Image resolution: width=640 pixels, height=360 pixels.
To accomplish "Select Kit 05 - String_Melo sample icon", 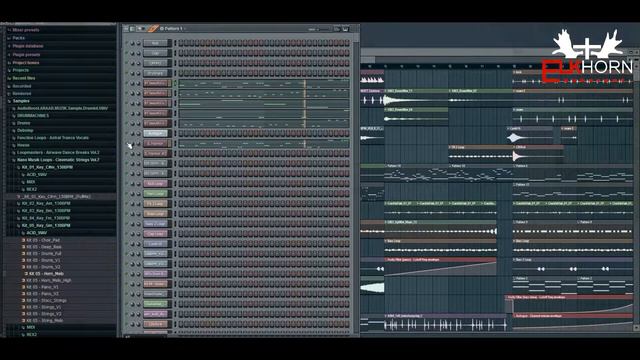I will click(23, 320).
